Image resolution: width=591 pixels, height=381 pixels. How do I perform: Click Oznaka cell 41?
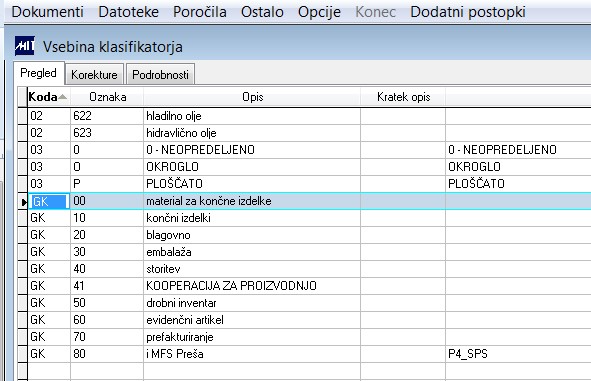(x=107, y=286)
